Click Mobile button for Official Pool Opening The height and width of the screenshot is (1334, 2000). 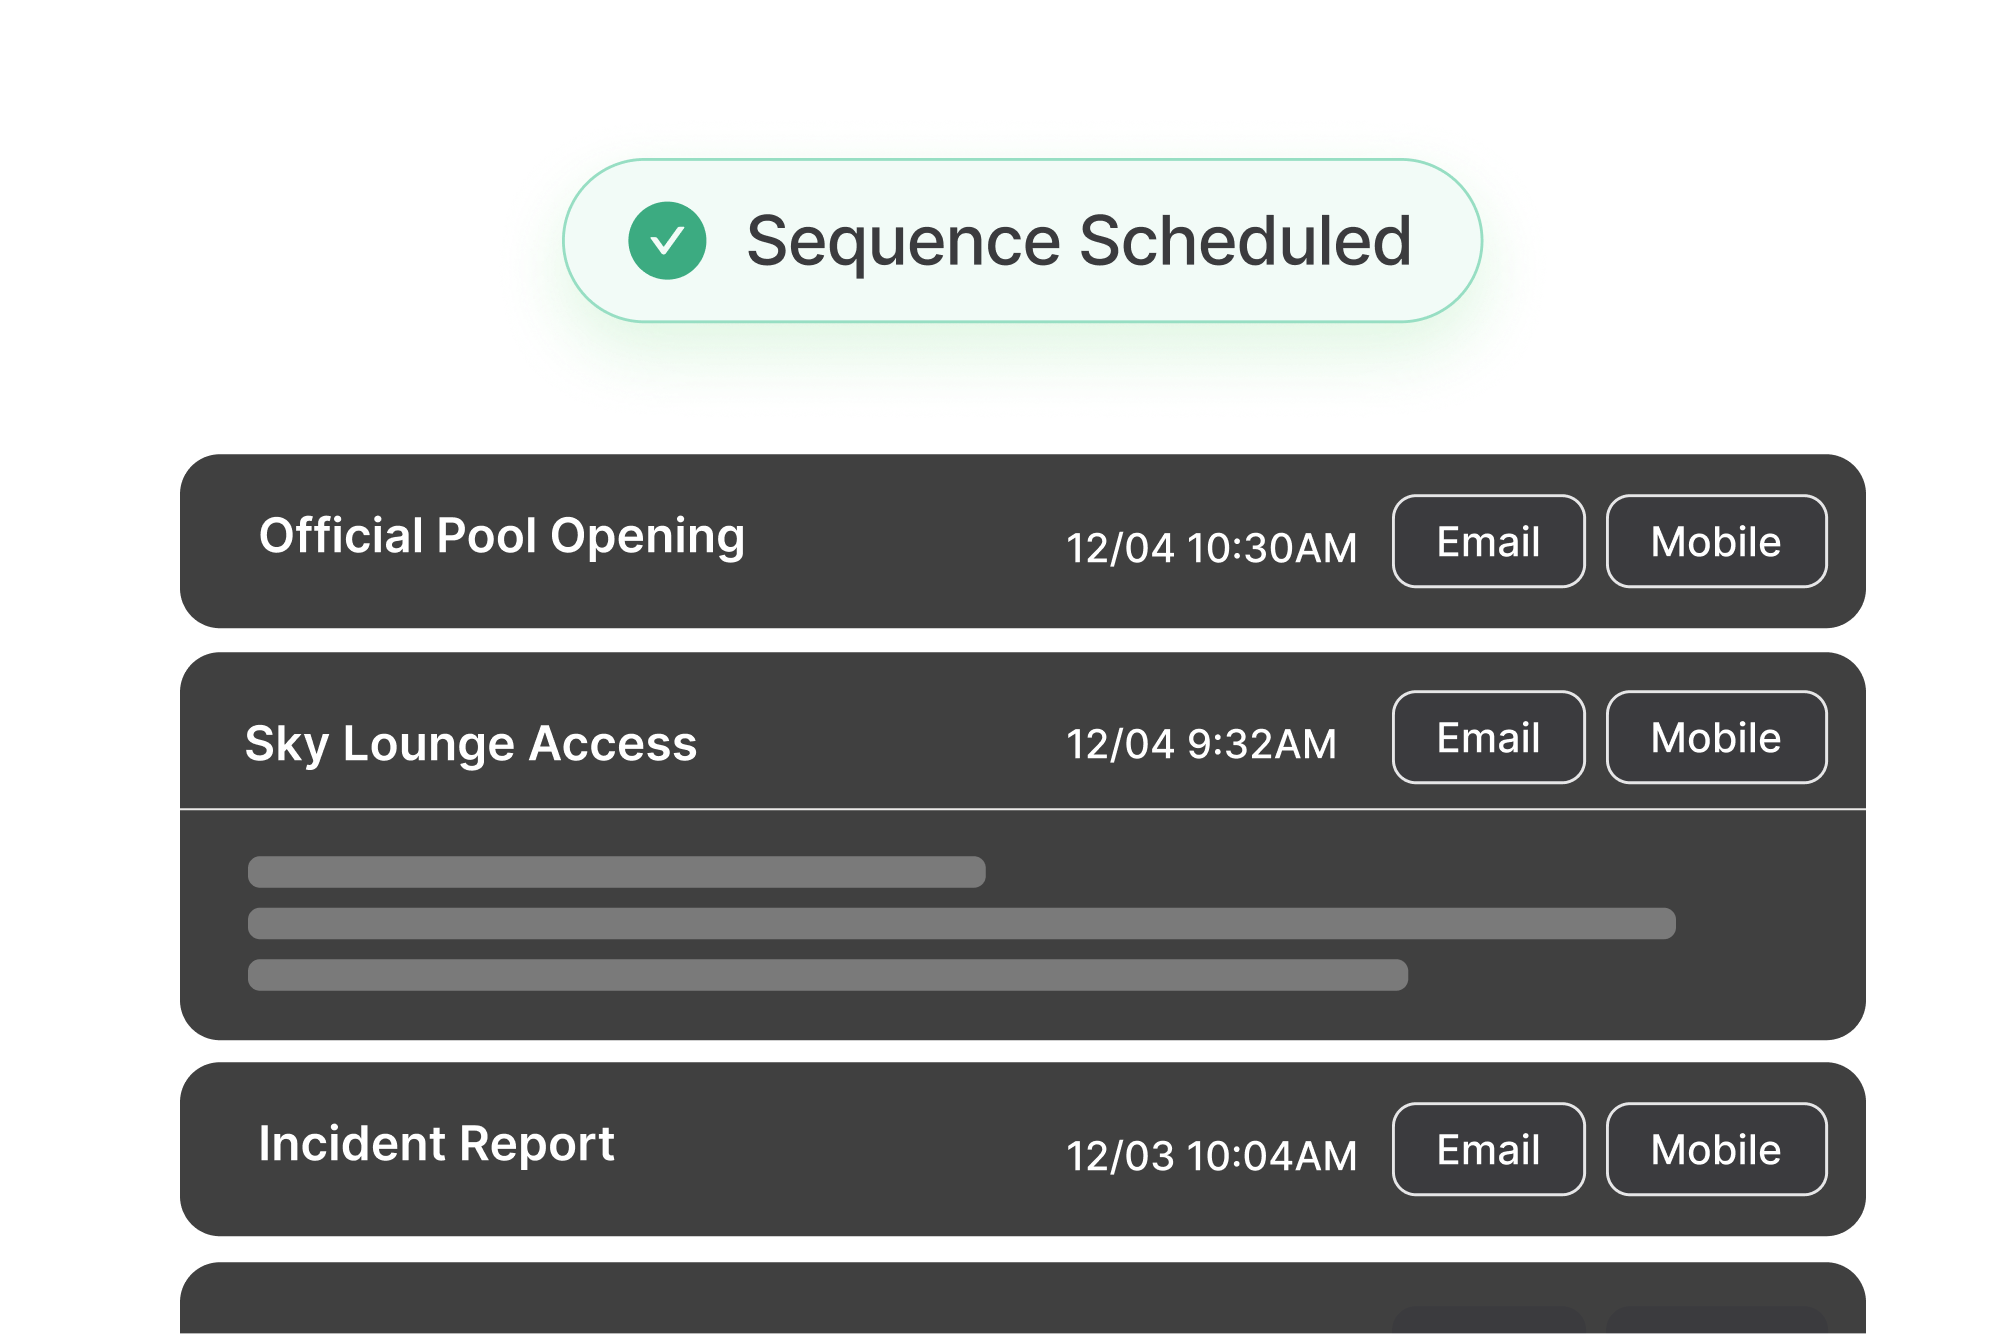pos(1716,541)
